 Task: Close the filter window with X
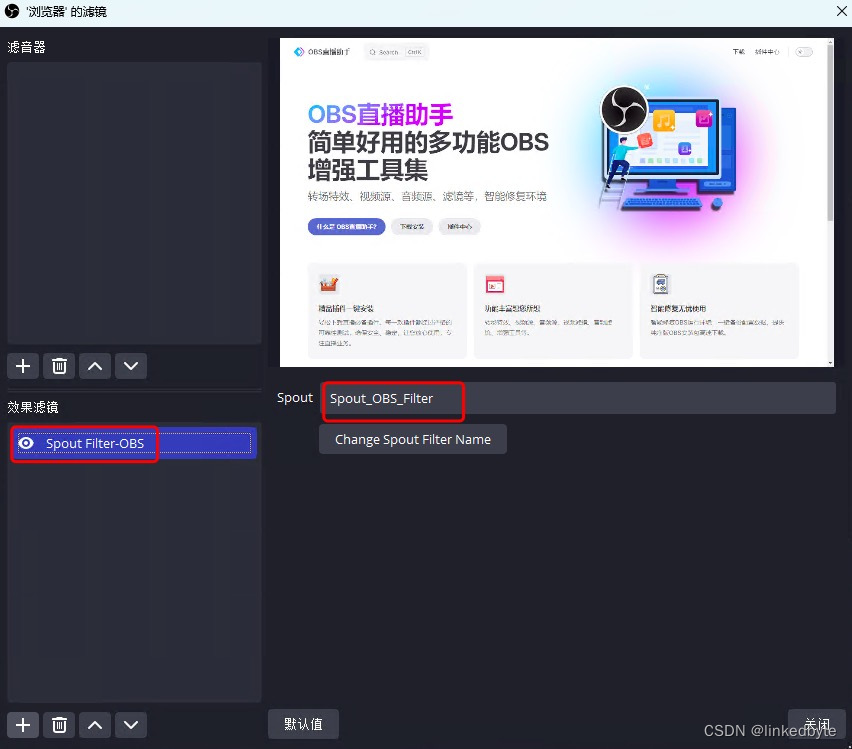click(x=841, y=11)
